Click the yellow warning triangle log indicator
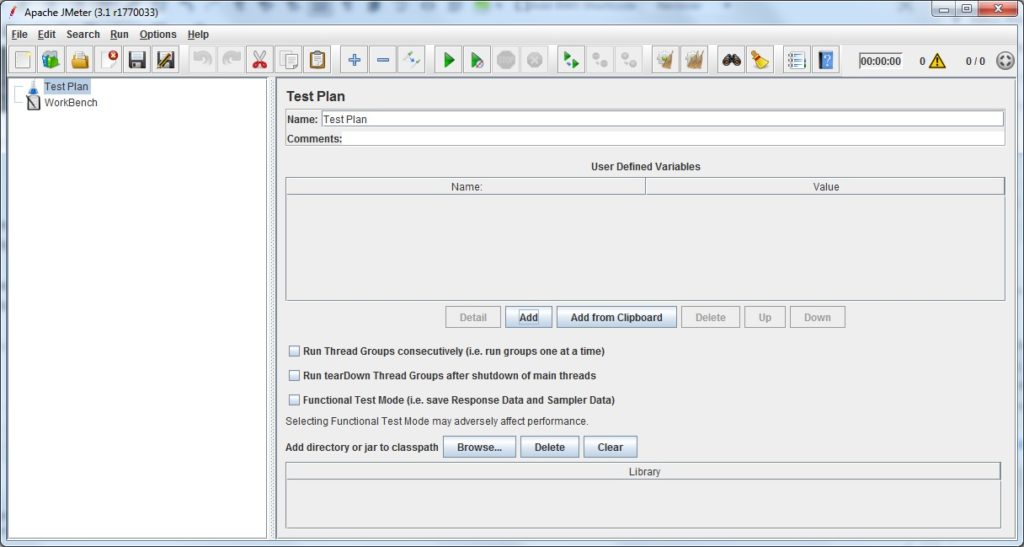This screenshot has width=1024, height=547. [x=937, y=61]
